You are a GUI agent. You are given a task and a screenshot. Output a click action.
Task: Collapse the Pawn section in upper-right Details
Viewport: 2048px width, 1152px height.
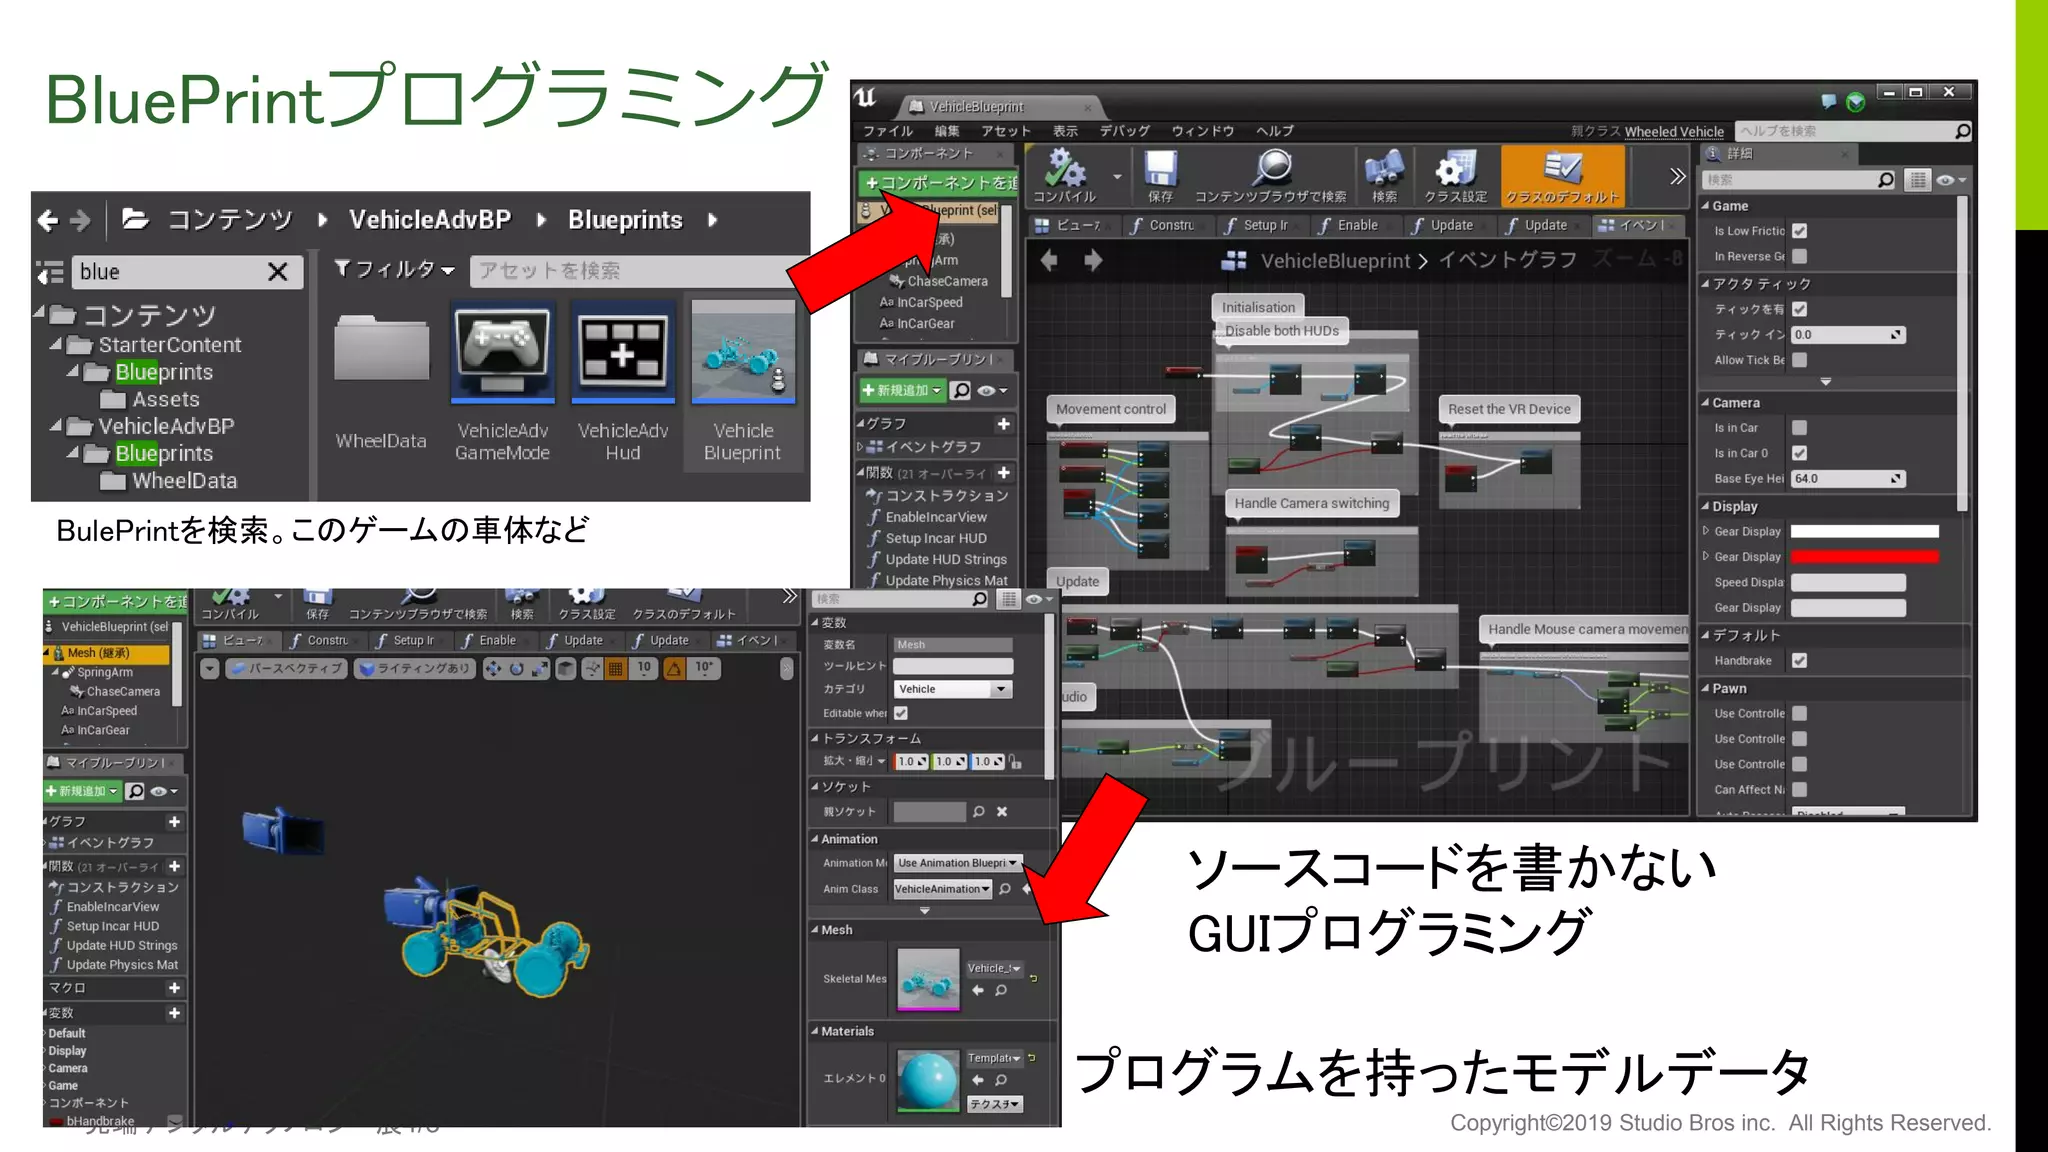point(1706,688)
